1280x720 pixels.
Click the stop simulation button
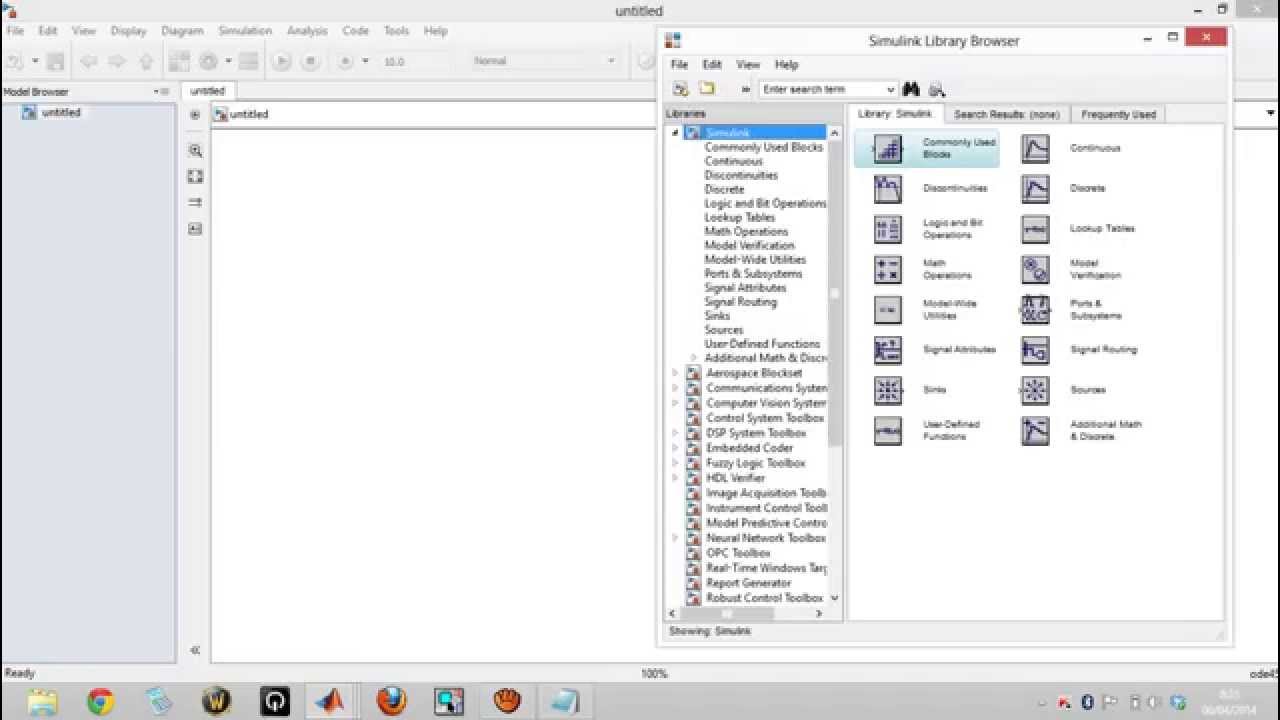(x=311, y=61)
